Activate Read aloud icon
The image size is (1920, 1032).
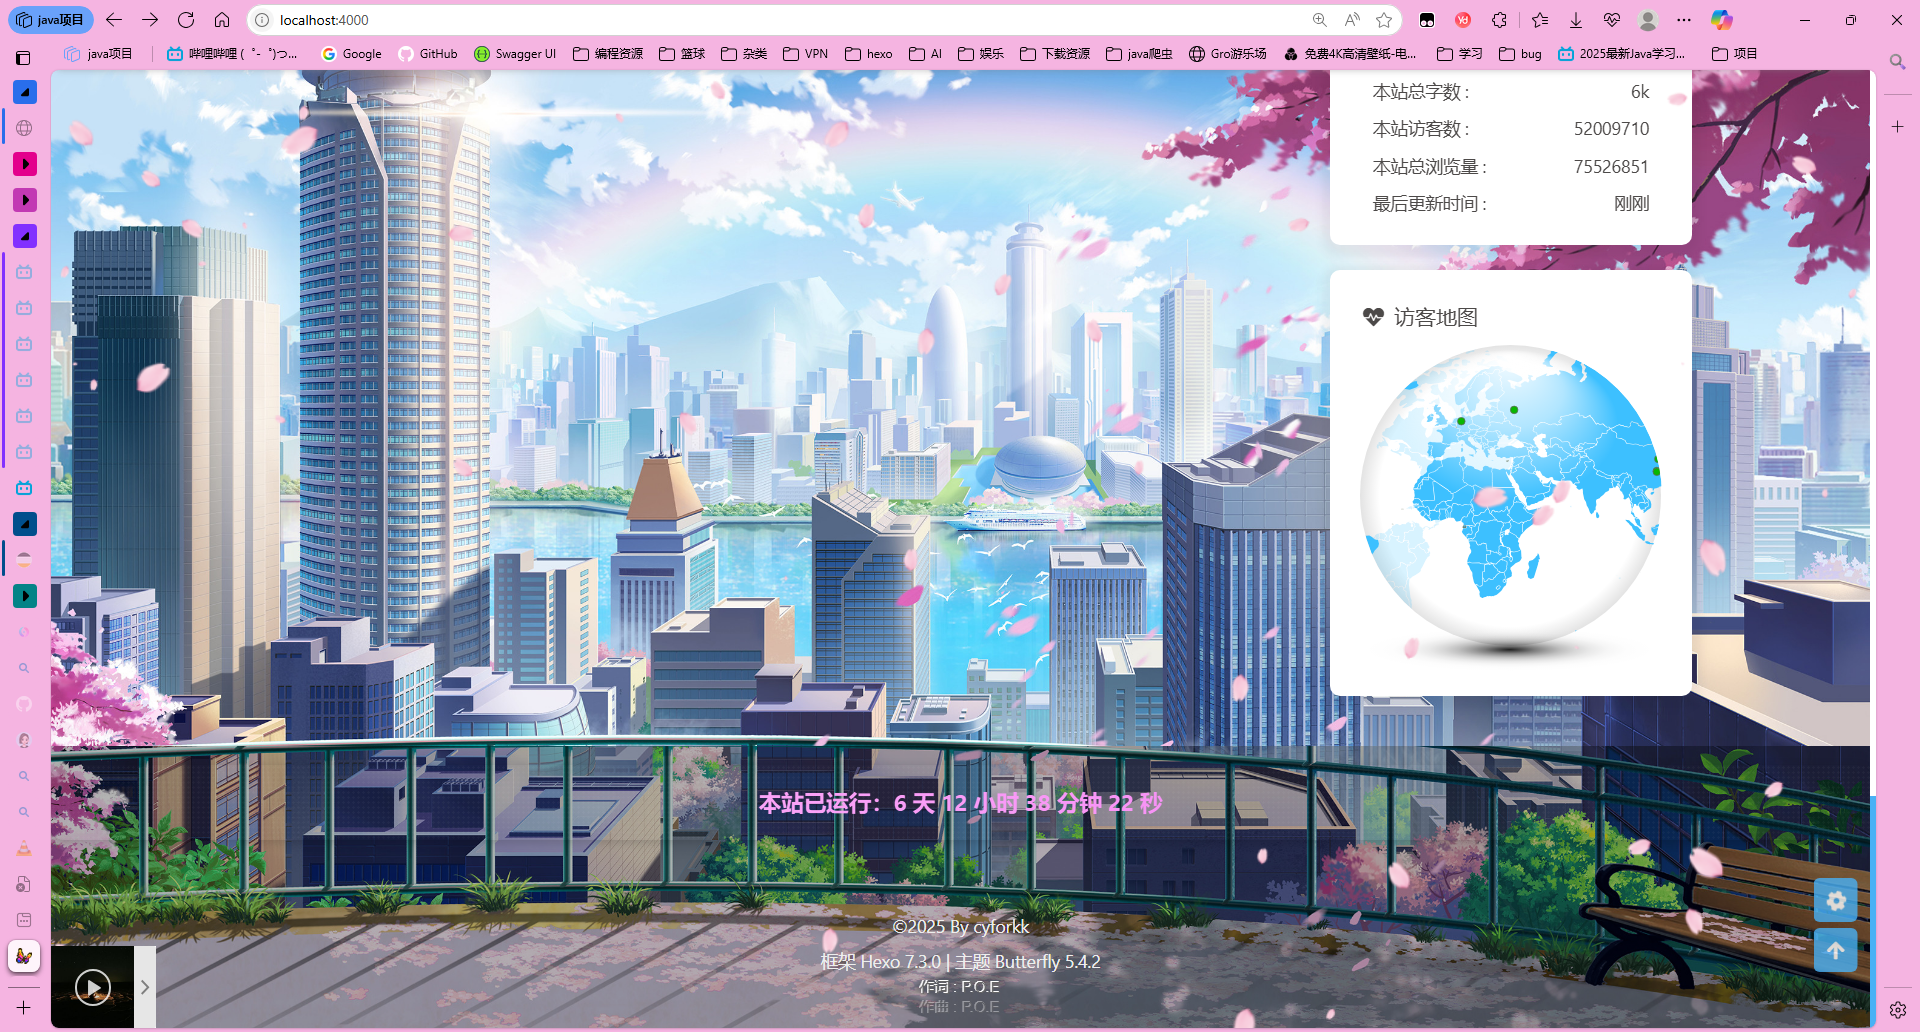click(1352, 20)
